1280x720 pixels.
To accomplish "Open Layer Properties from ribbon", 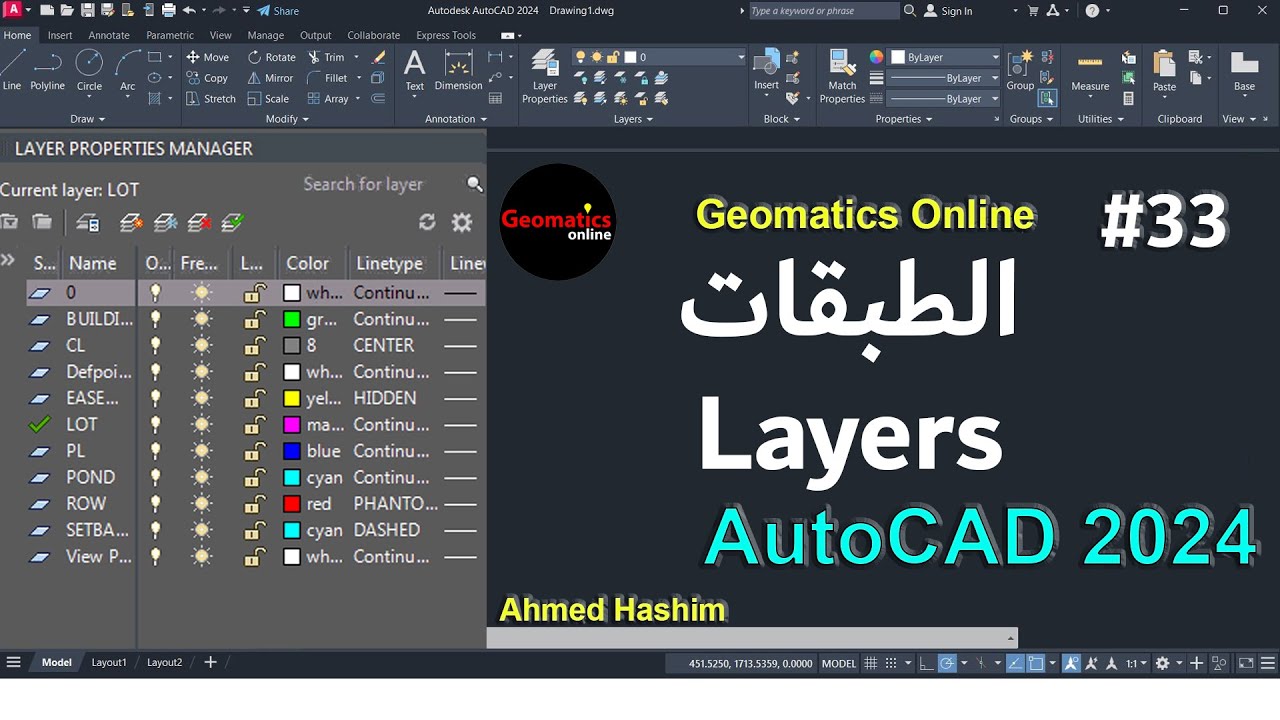I will (x=544, y=76).
